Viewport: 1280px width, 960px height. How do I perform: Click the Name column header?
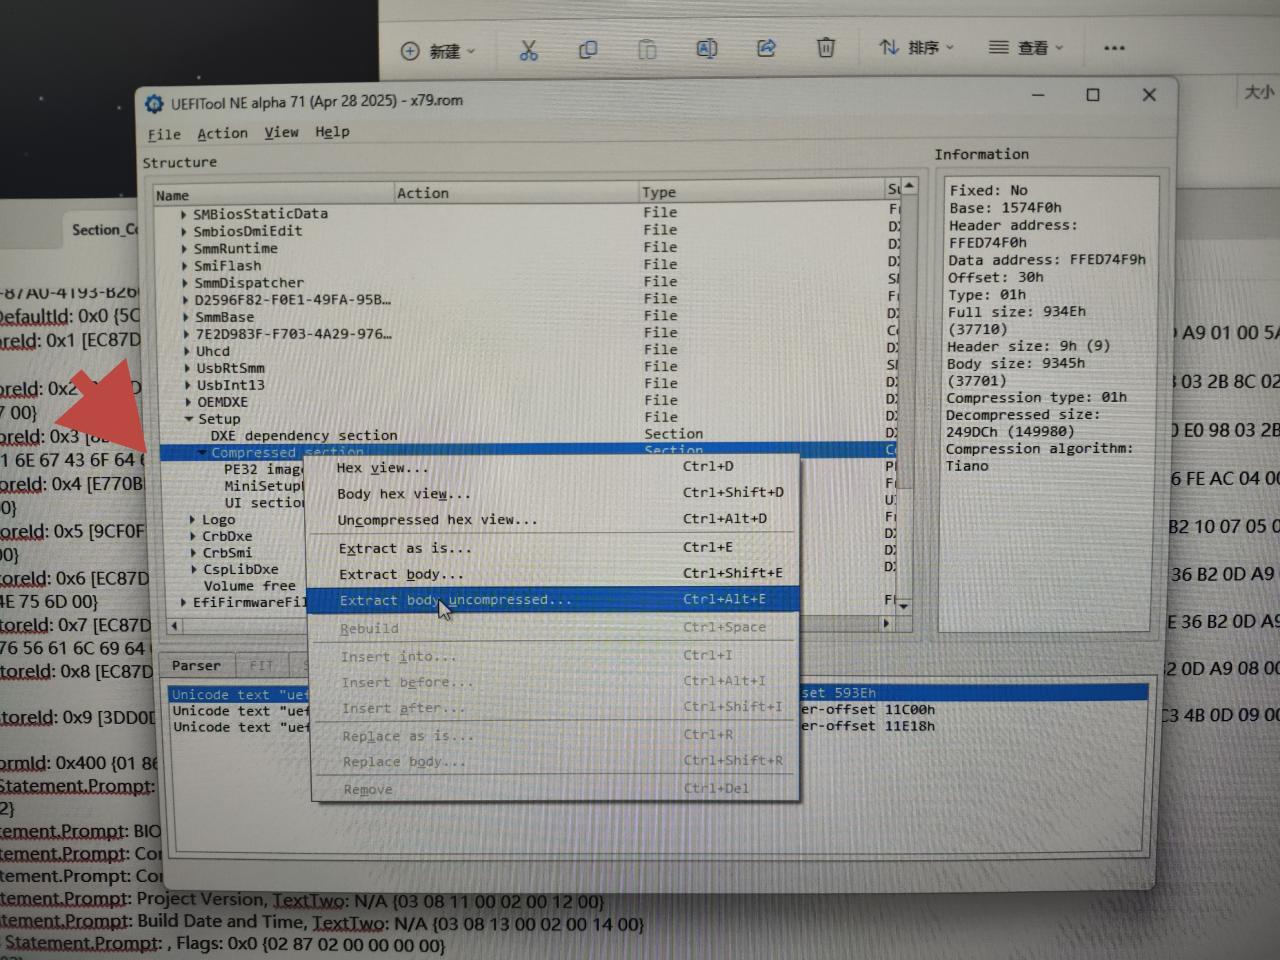(273, 195)
